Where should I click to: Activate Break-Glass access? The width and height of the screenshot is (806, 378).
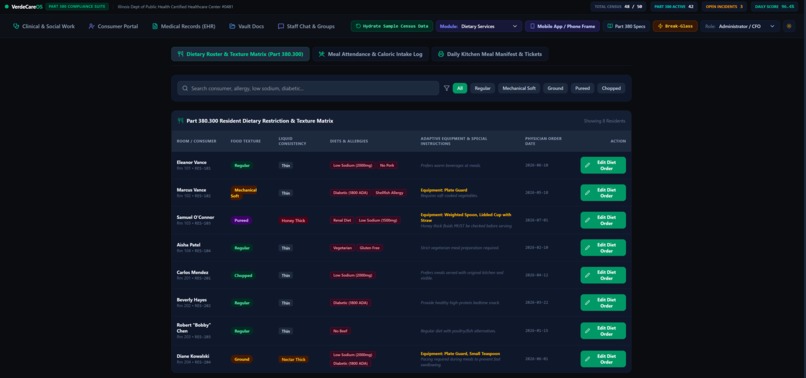675,26
